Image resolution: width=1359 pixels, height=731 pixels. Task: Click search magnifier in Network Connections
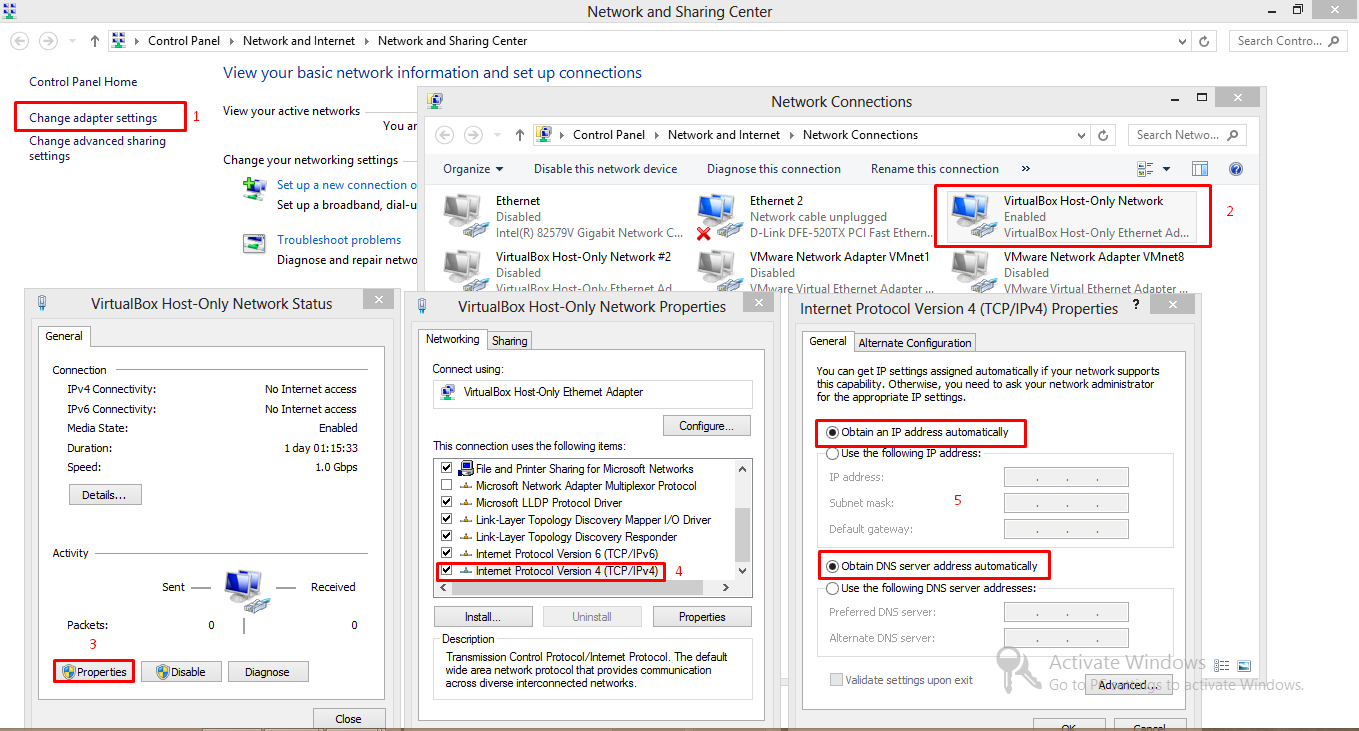(1232, 135)
